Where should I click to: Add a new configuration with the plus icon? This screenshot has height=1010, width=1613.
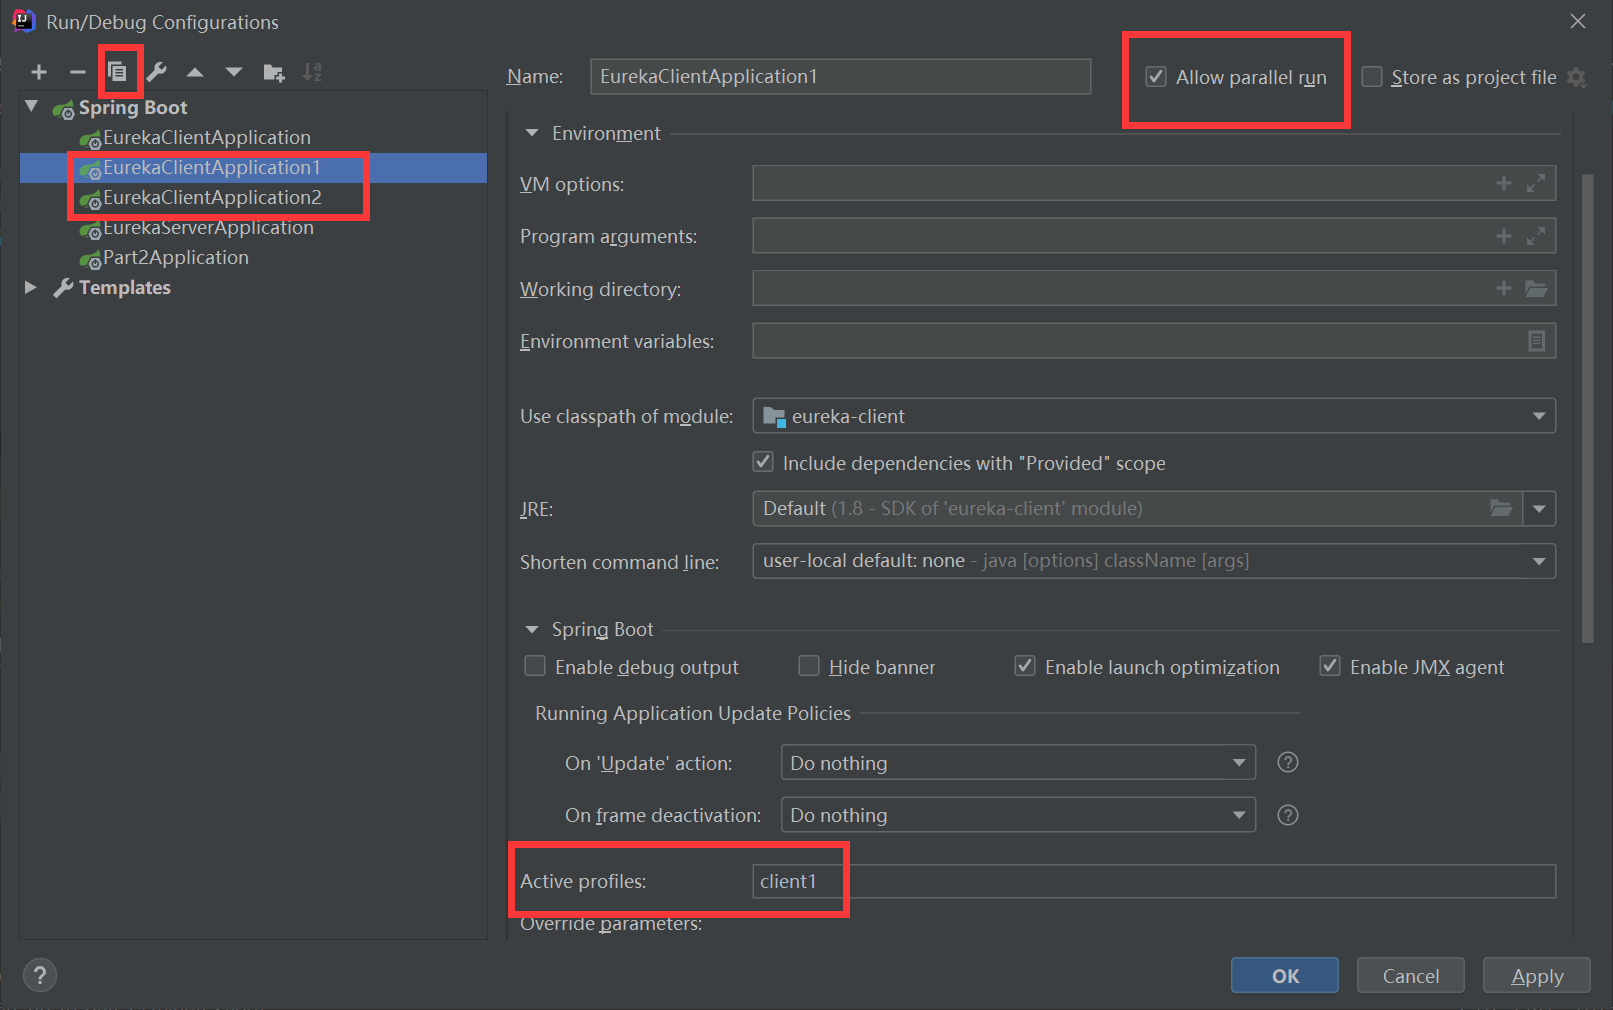tap(39, 72)
